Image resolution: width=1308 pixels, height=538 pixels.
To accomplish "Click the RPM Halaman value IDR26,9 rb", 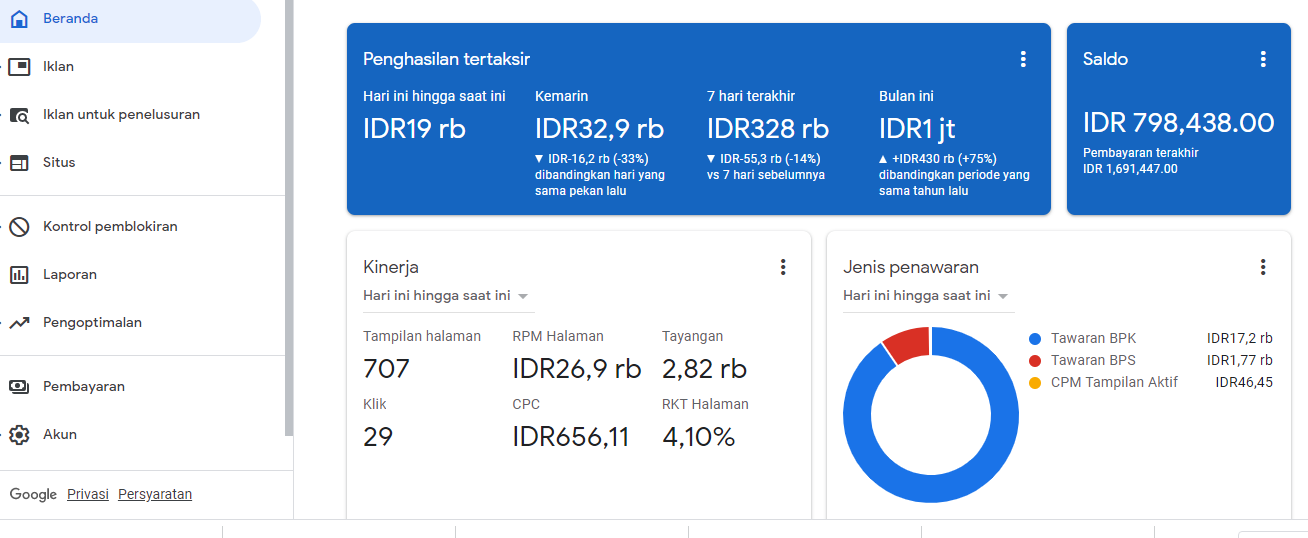I will 577,369.
